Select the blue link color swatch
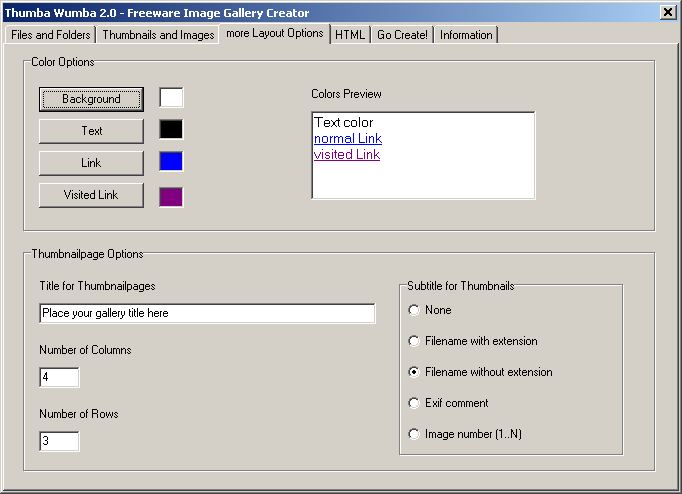This screenshot has width=682, height=494. [x=171, y=162]
